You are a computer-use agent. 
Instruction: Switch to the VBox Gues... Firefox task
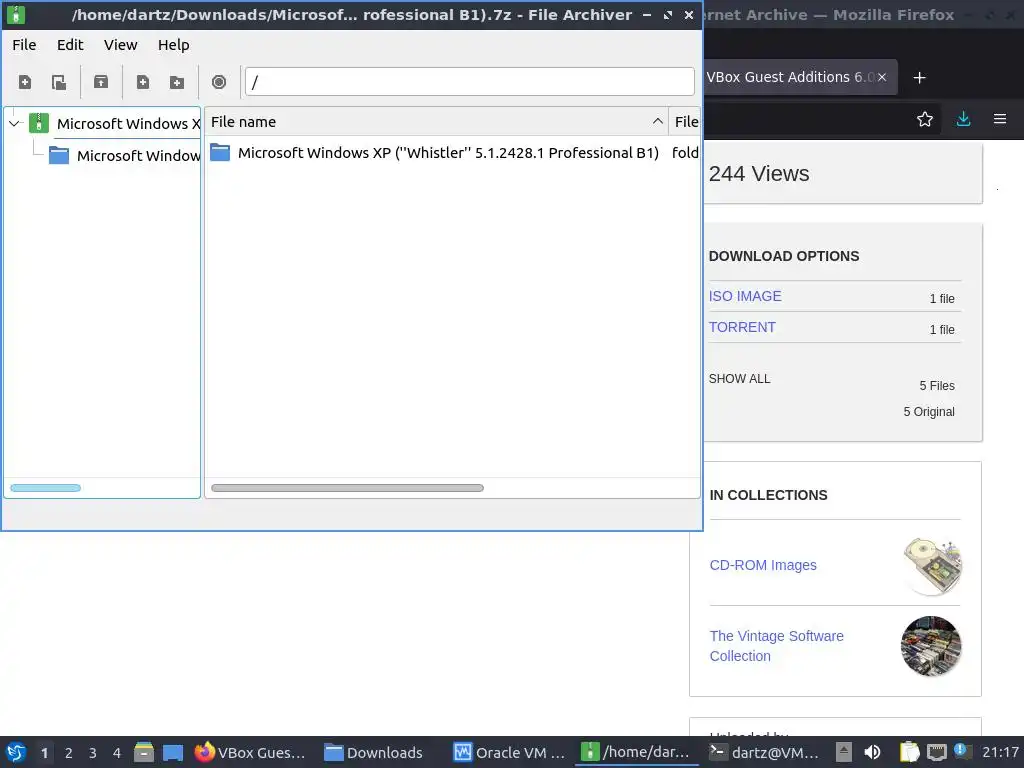(251, 752)
